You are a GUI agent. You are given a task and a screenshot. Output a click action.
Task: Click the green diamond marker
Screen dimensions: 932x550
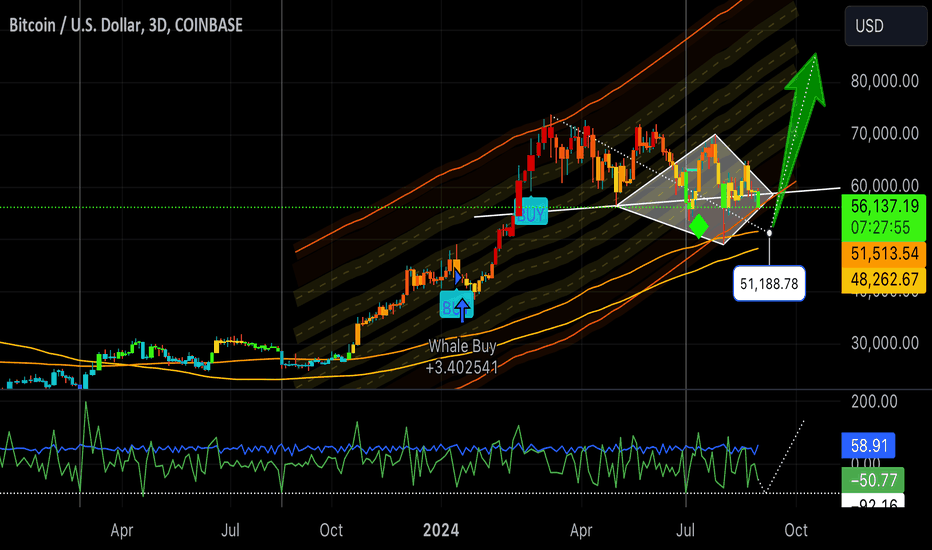pos(698,226)
